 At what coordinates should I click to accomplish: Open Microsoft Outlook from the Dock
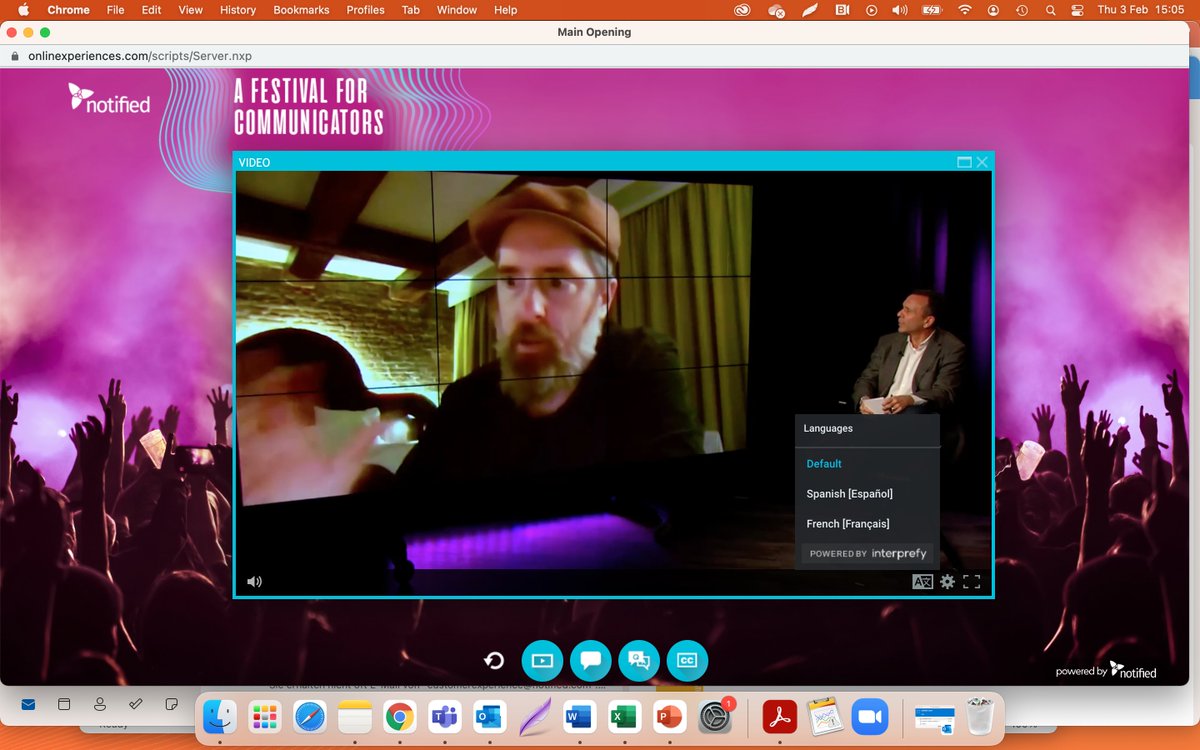489,717
